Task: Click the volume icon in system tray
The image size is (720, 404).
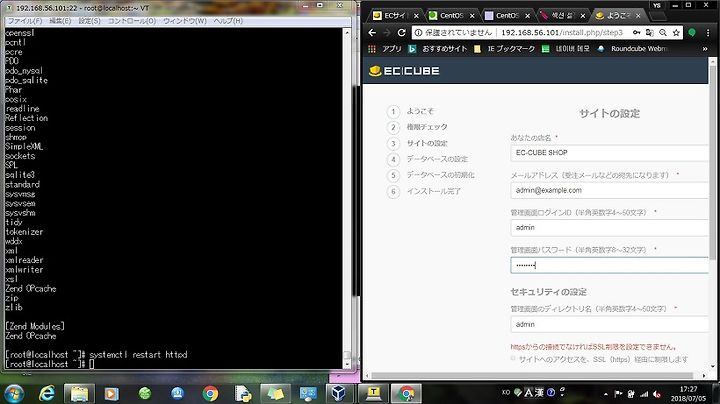Action: [x=657, y=394]
